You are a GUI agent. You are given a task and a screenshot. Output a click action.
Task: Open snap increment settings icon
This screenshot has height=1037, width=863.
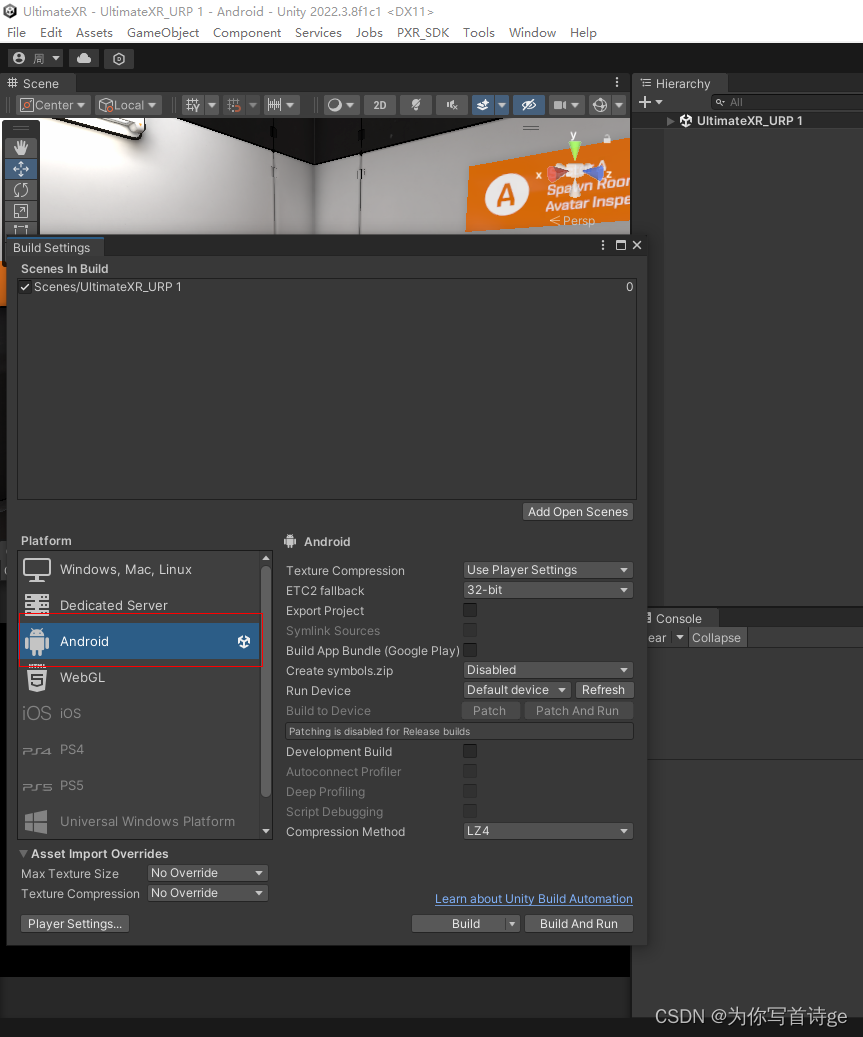click(274, 104)
